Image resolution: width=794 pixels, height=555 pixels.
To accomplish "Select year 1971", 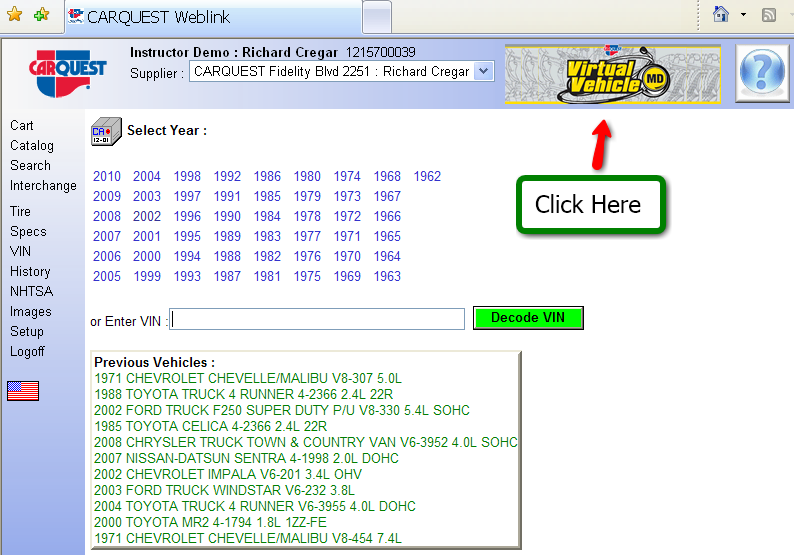I will [x=347, y=236].
